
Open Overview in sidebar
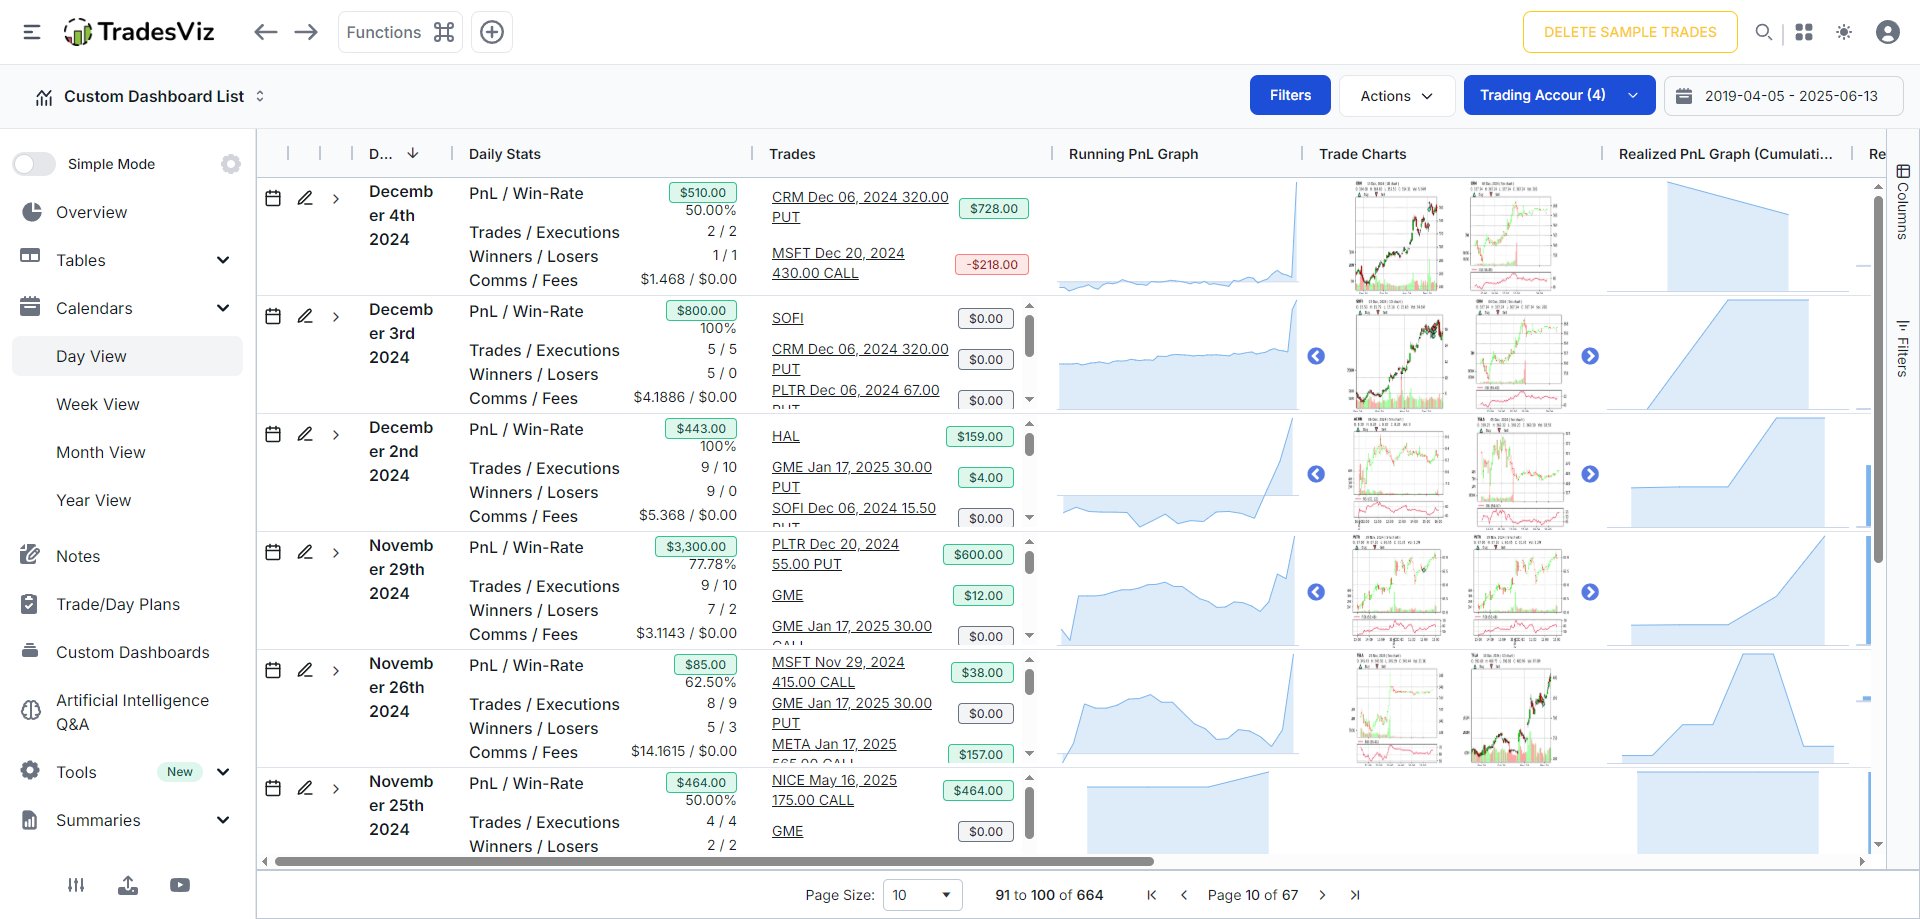point(127,212)
